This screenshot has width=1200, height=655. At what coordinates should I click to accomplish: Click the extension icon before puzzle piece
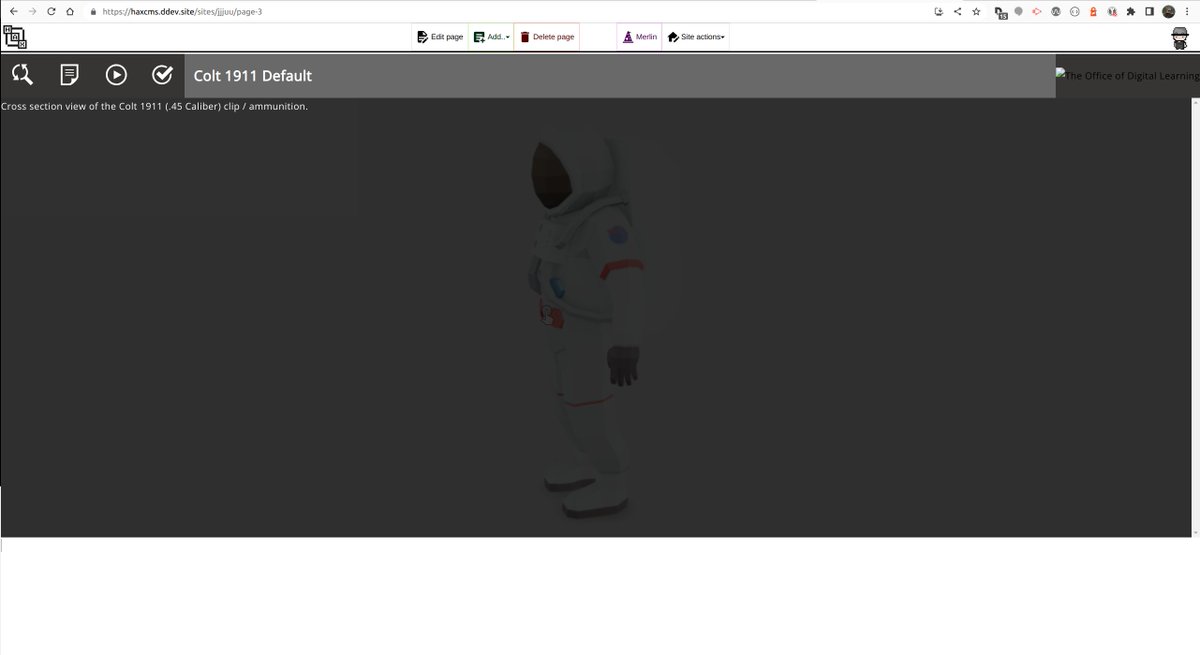point(1112,12)
